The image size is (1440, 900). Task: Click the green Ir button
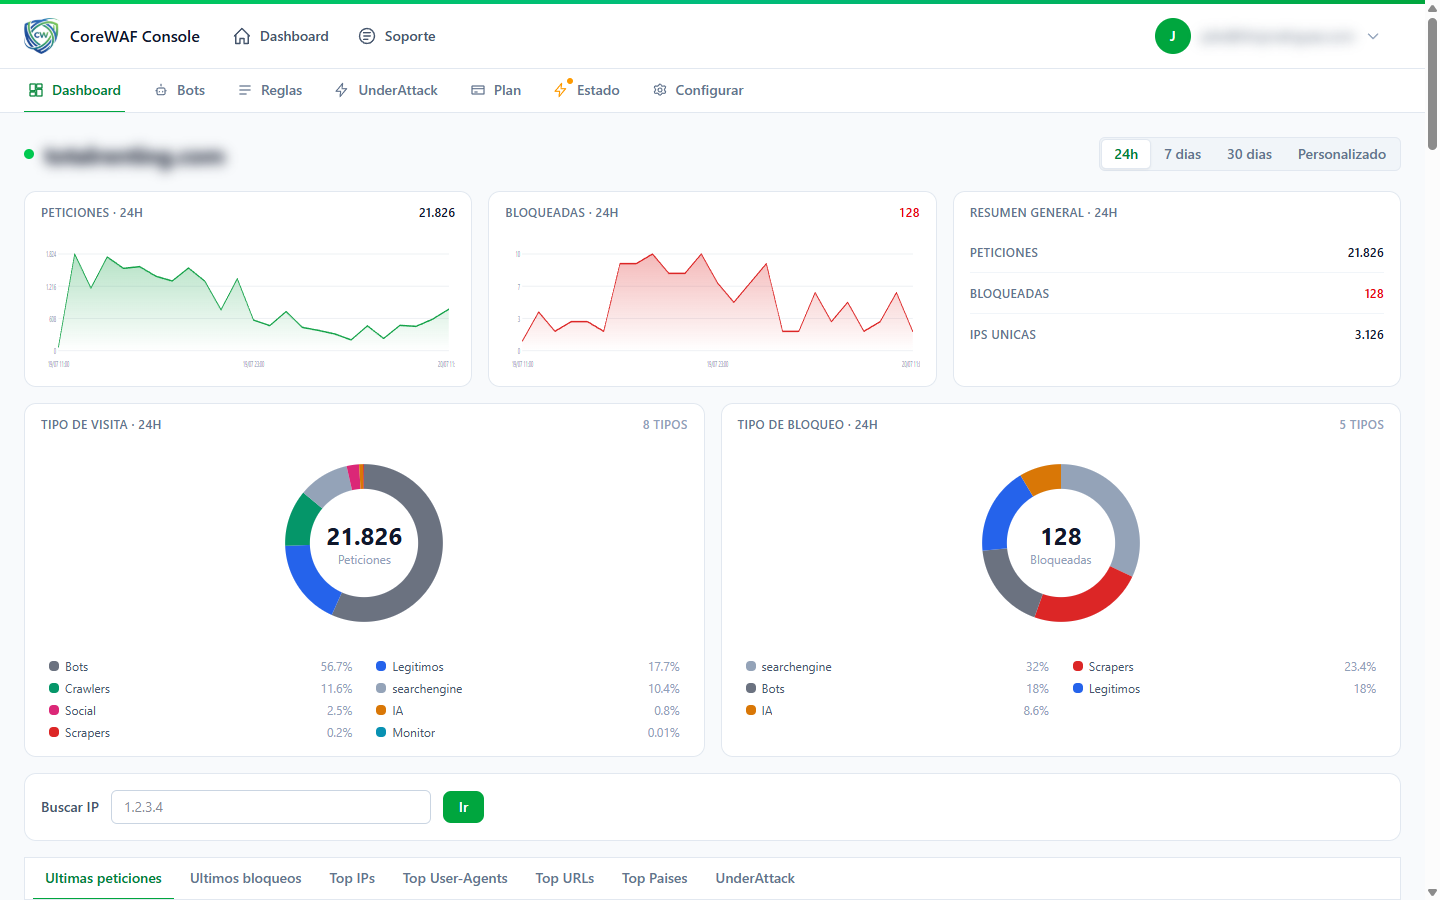click(x=463, y=807)
